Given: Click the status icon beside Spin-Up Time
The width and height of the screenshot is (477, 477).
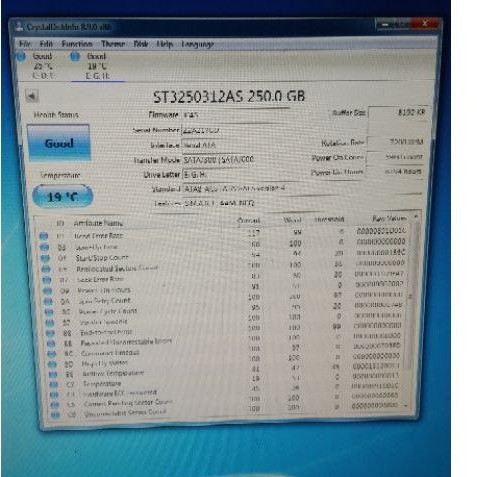Looking at the screenshot, I should pos(44,247).
